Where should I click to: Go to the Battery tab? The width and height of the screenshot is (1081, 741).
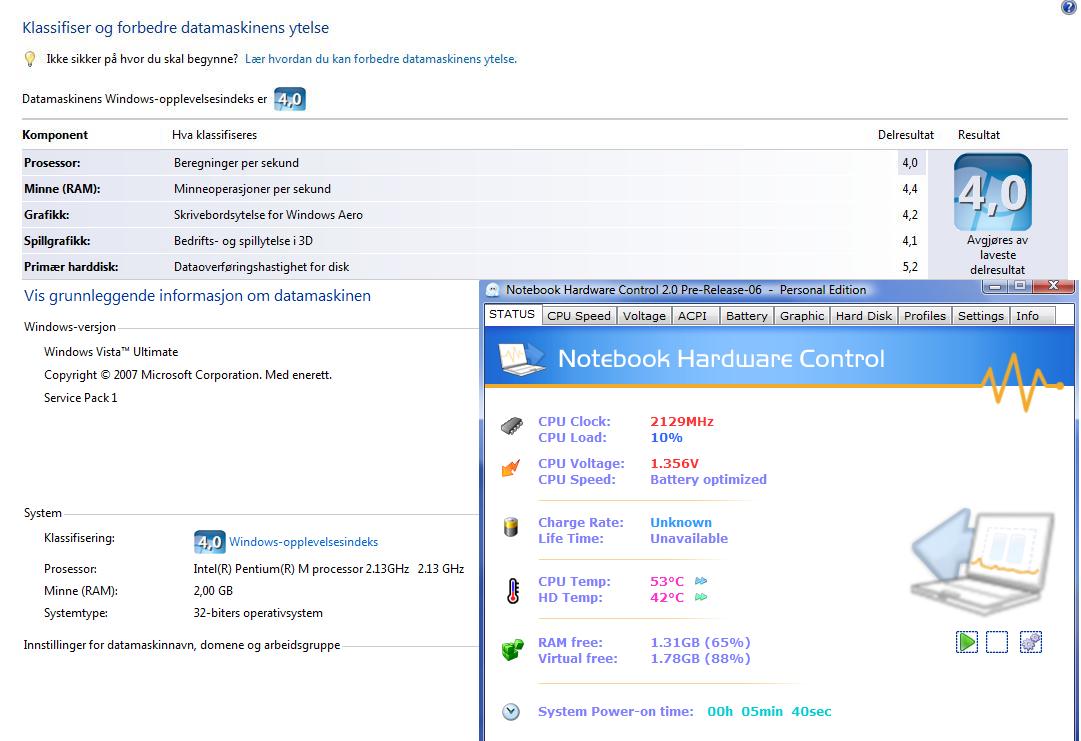pos(746,316)
